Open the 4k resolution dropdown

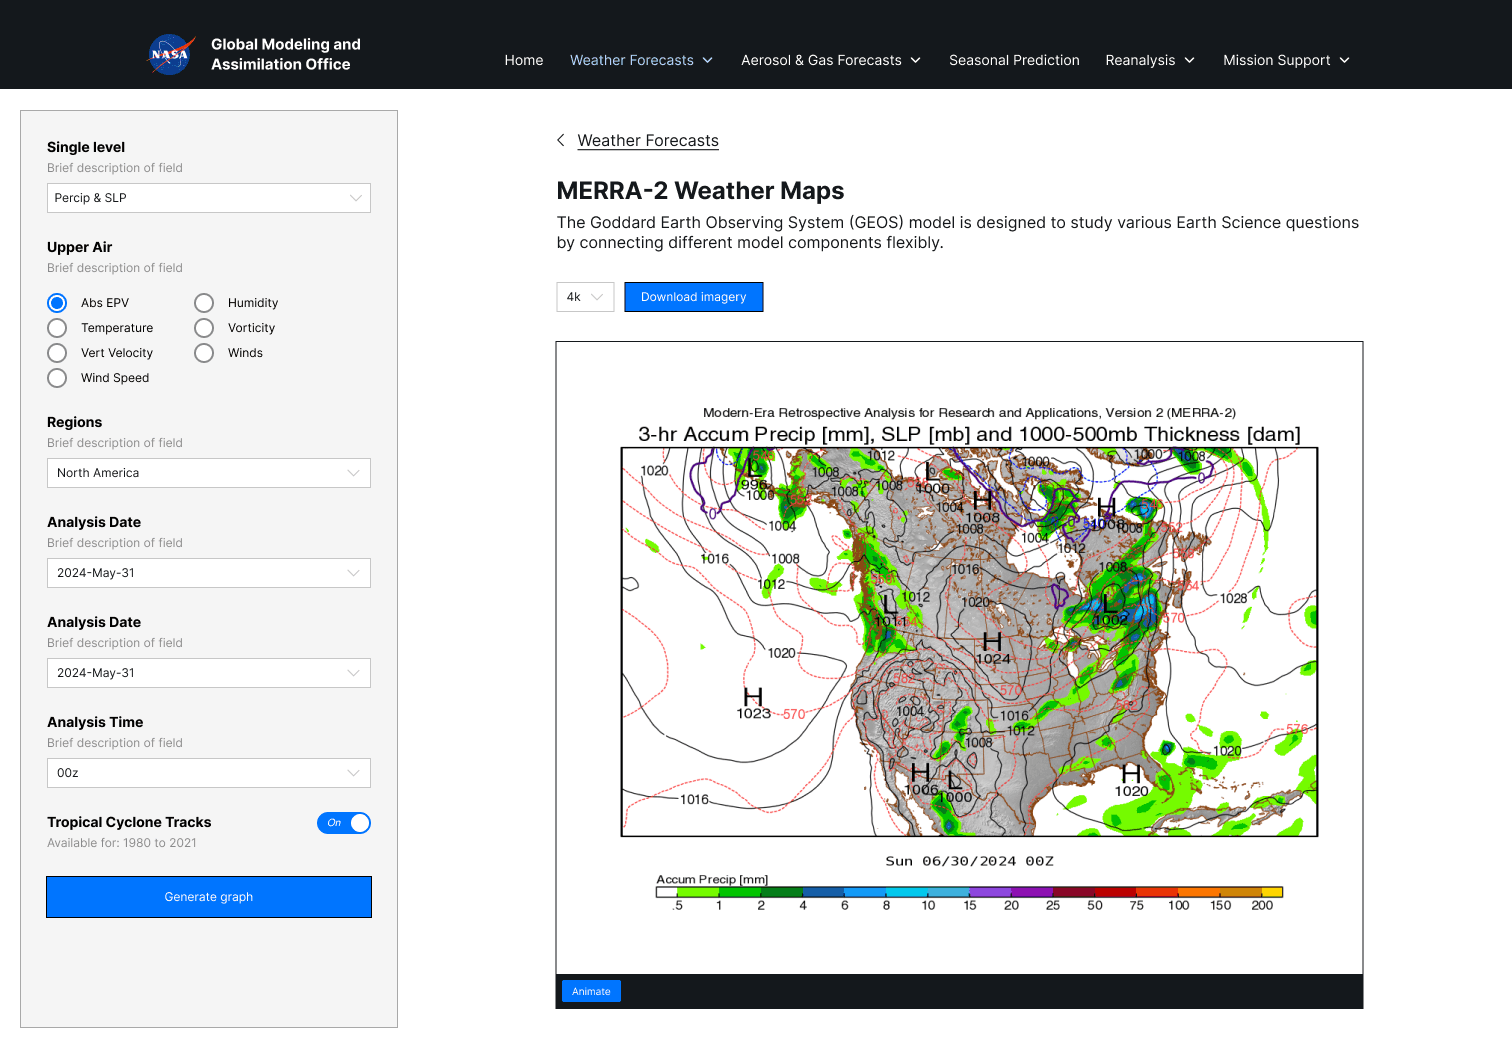585,297
